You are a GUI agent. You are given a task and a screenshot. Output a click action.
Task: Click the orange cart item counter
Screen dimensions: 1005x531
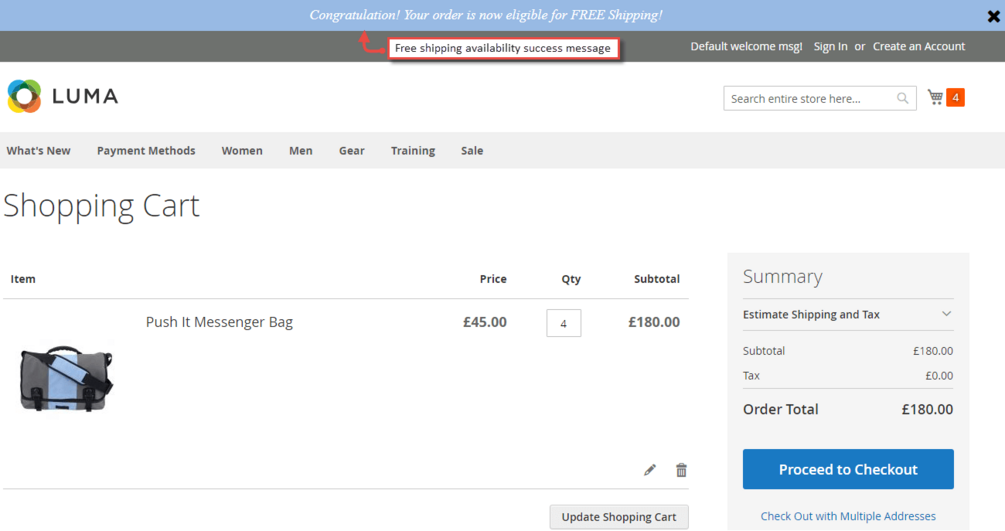(x=955, y=97)
